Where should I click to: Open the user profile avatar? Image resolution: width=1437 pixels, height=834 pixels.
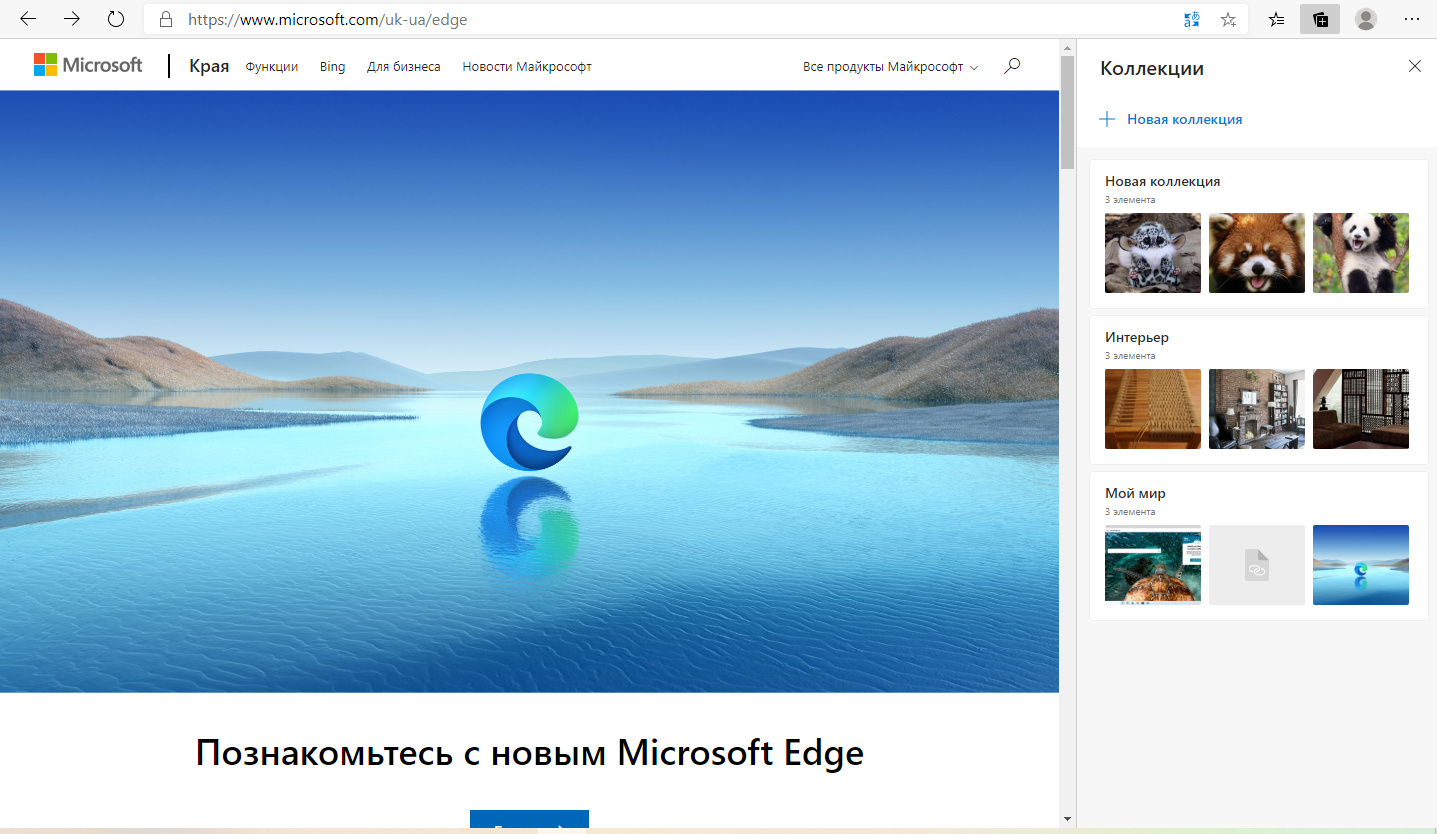(x=1366, y=19)
